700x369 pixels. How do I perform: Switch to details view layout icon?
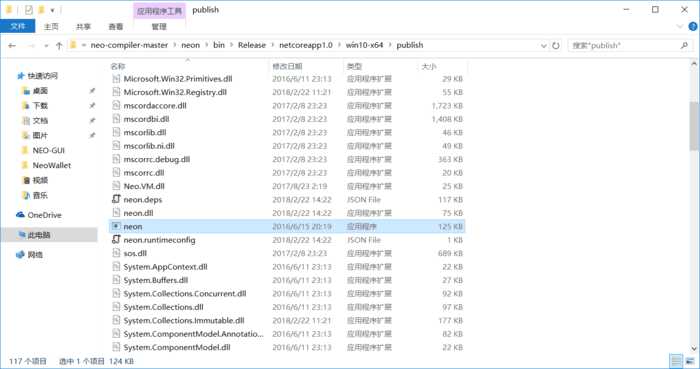coord(676,361)
